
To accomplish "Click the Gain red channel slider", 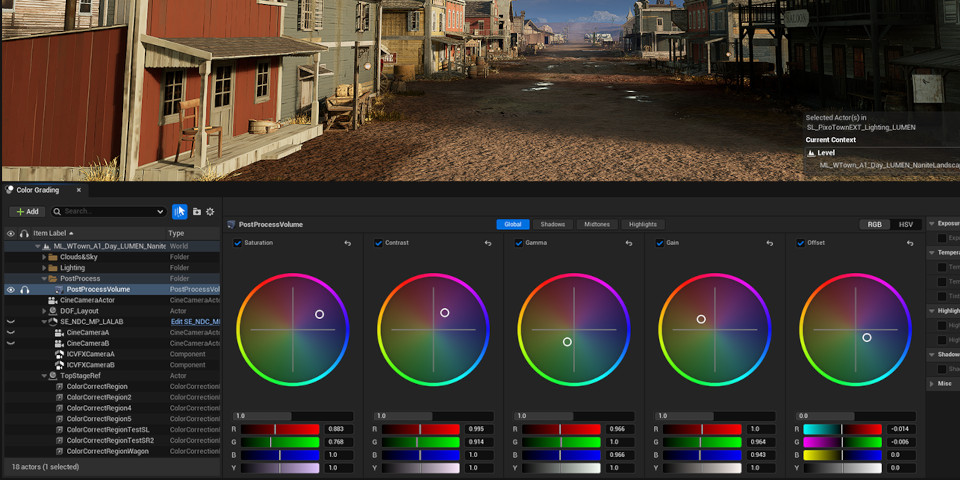I will (x=701, y=429).
